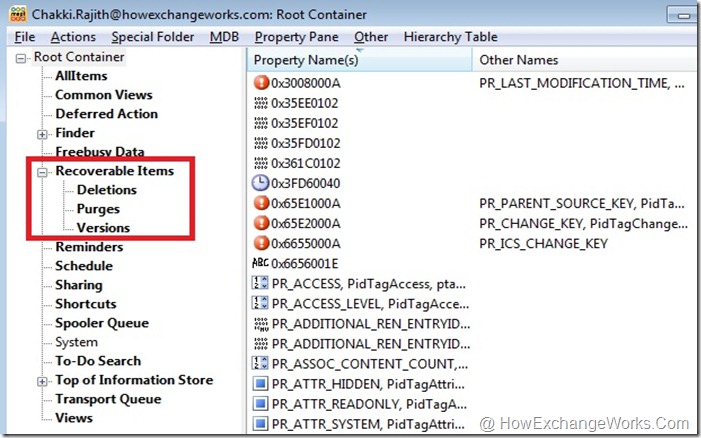701x438 pixels.
Task: Click the numeric icon beside PR_ACCESS
Action: (262, 283)
